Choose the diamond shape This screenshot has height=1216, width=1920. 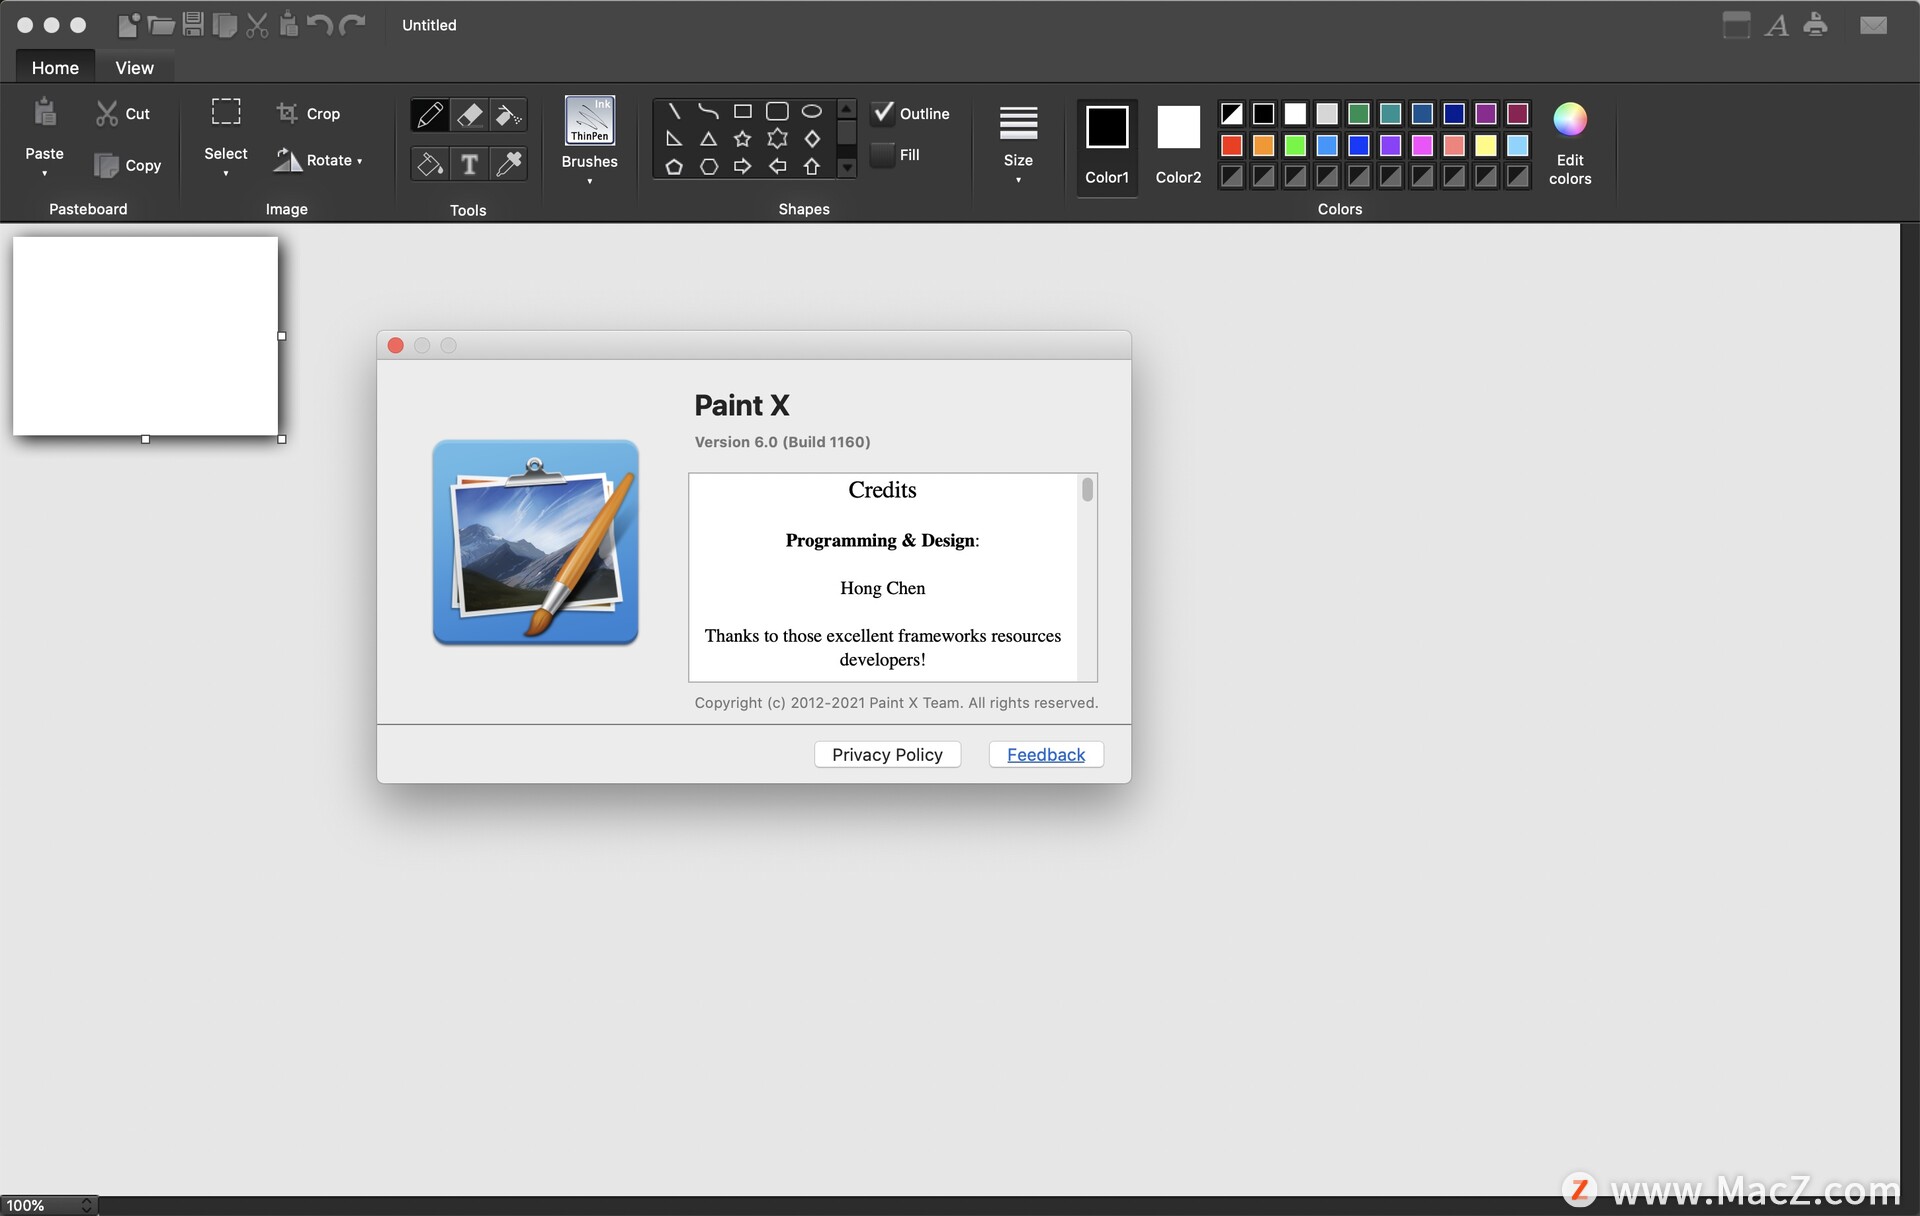coord(812,139)
